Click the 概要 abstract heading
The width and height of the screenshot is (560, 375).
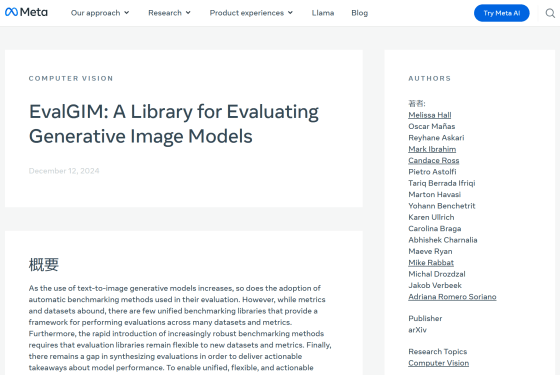coord(44,265)
